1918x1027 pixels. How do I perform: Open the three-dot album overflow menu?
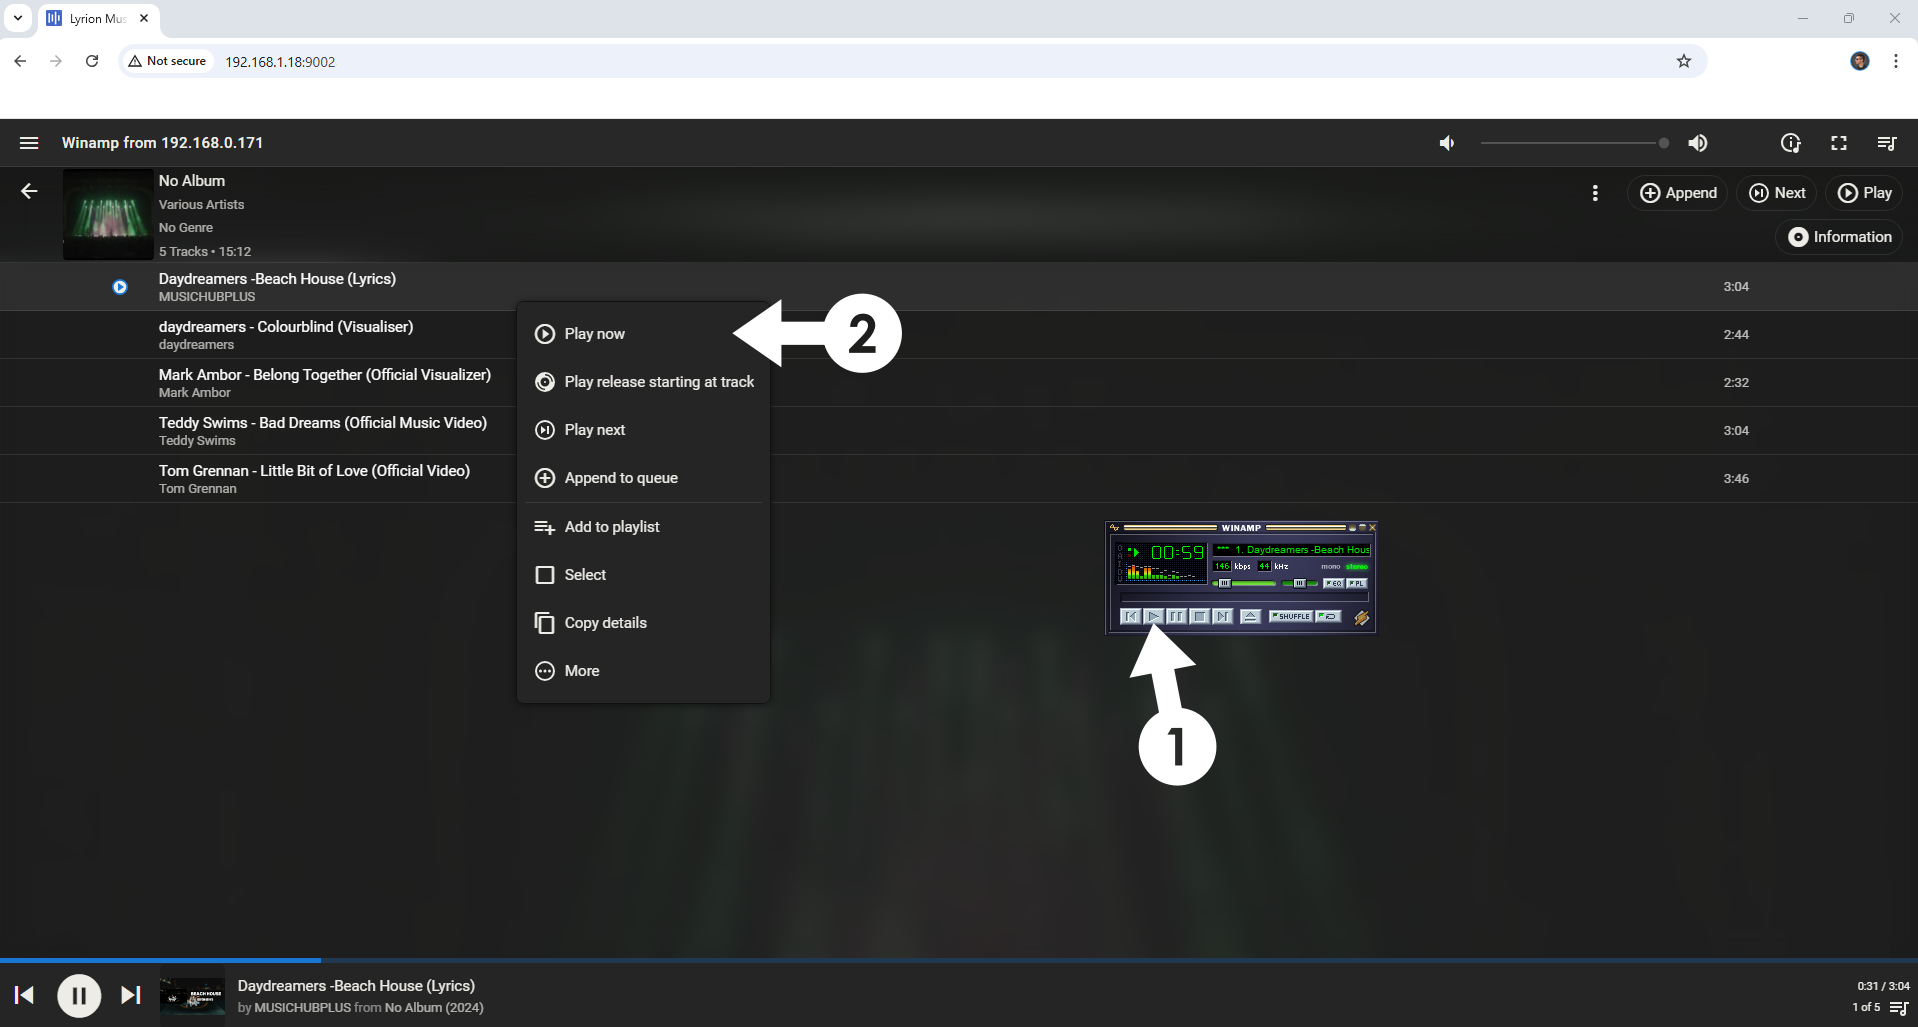point(1595,193)
